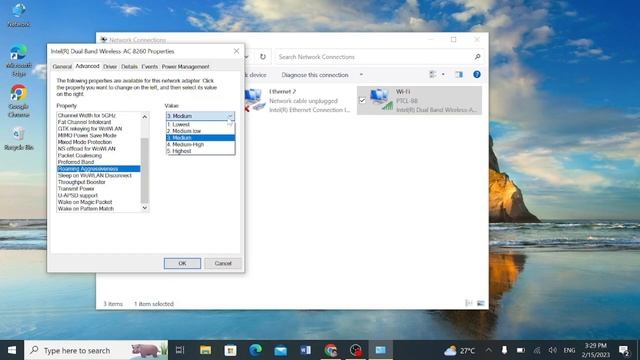The height and width of the screenshot is (360, 640).
Task: Open the Windows Start menu
Action: (x=12, y=350)
